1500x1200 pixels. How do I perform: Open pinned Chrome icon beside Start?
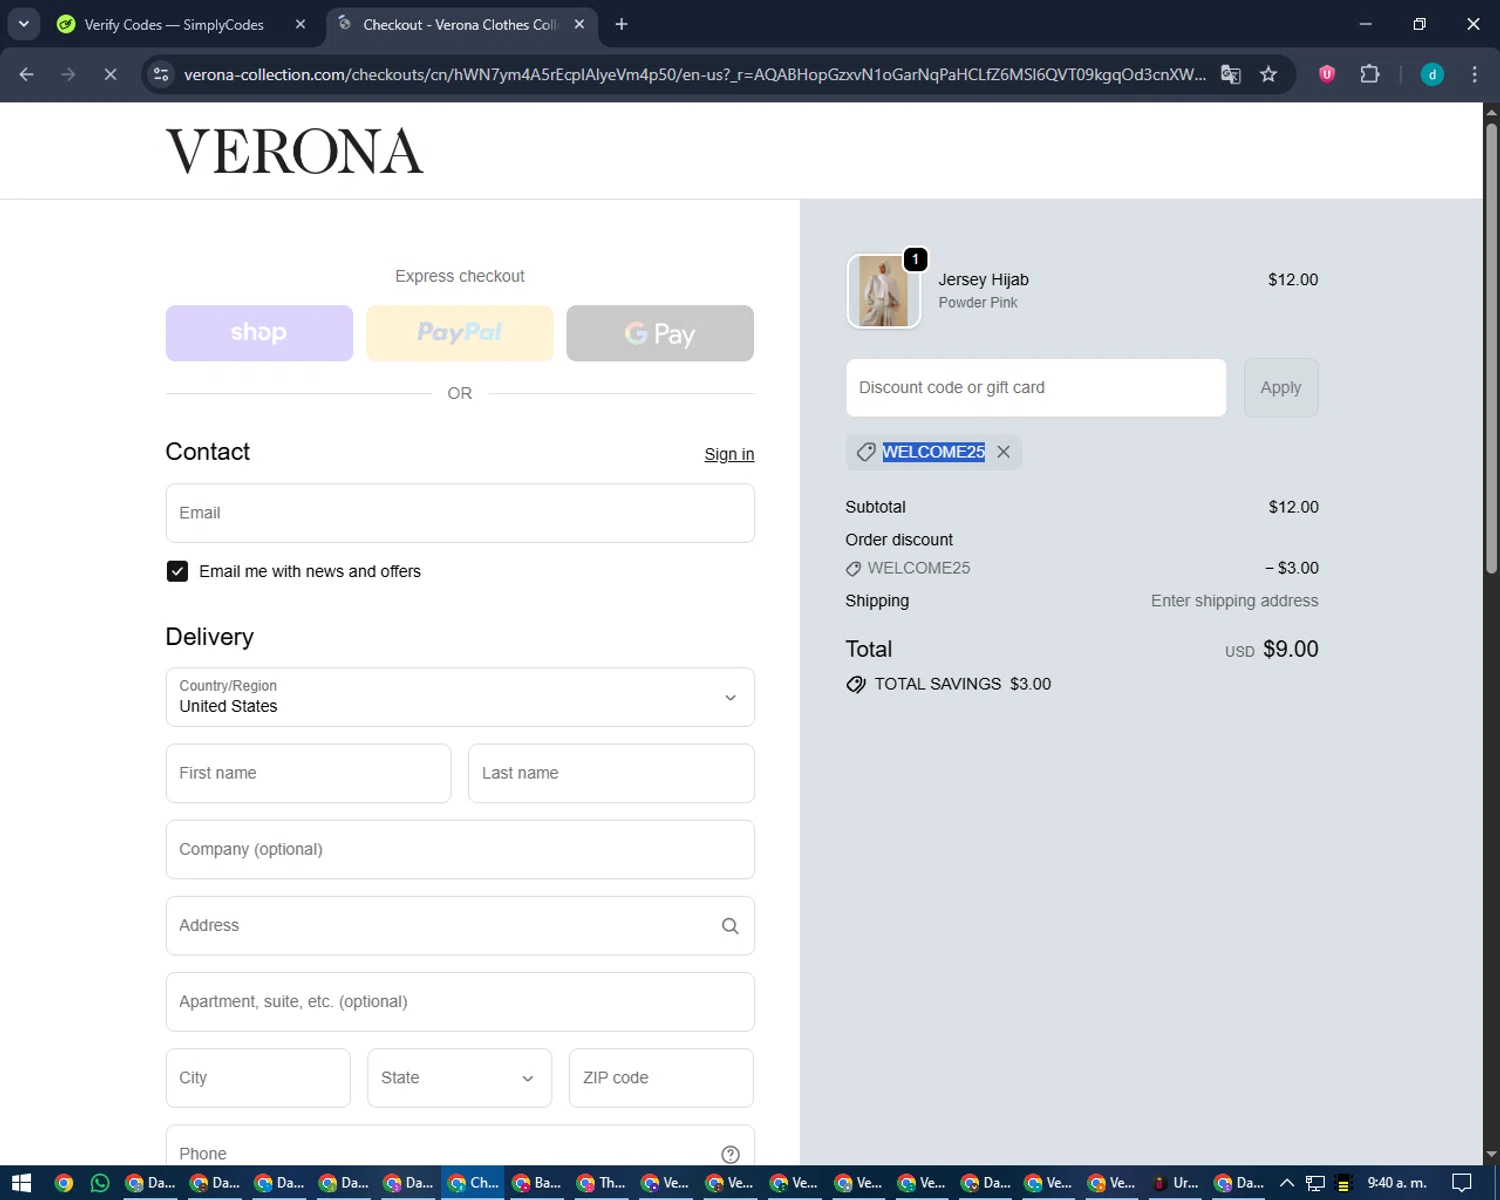tap(64, 1183)
